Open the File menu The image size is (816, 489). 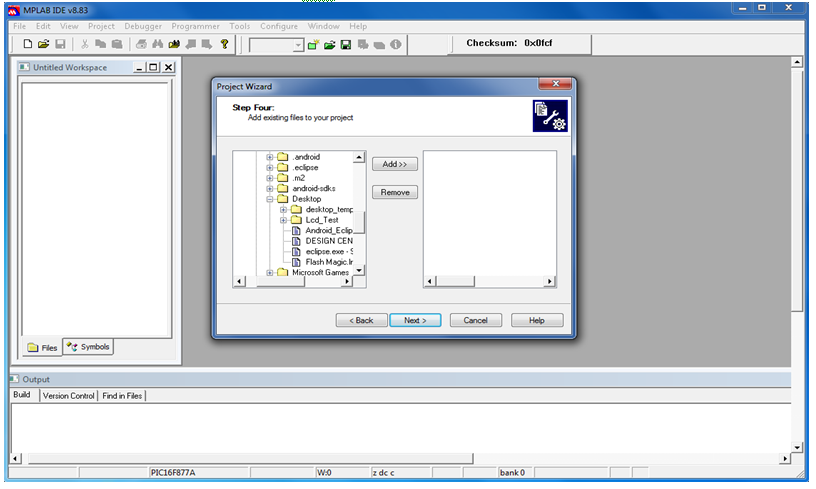pyautogui.click(x=19, y=26)
